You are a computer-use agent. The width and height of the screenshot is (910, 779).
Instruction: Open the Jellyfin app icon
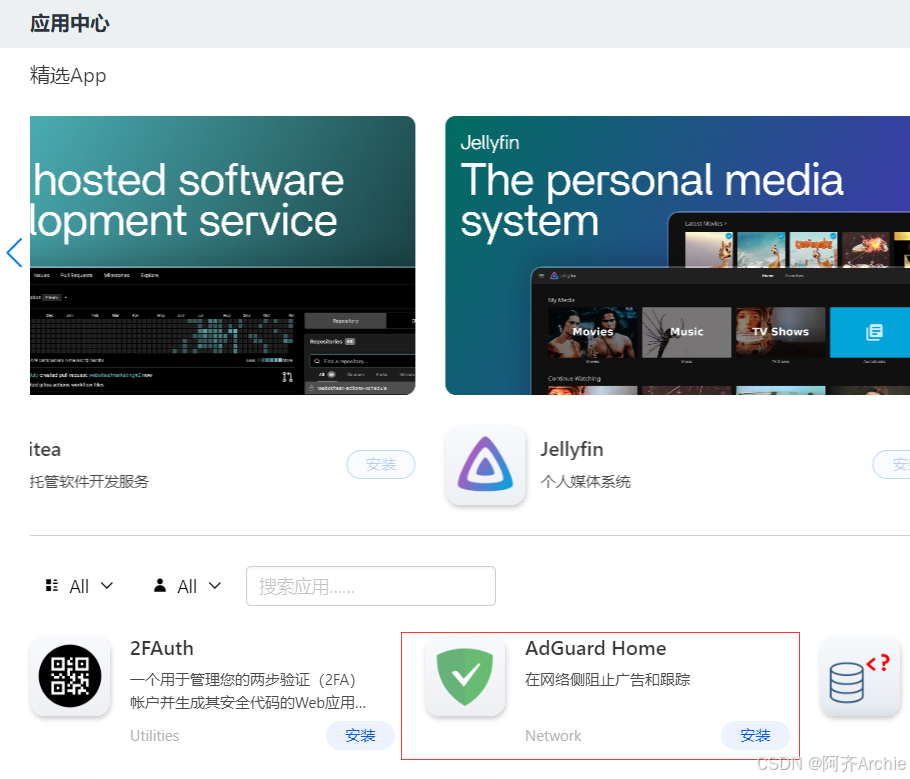(x=485, y=464)
